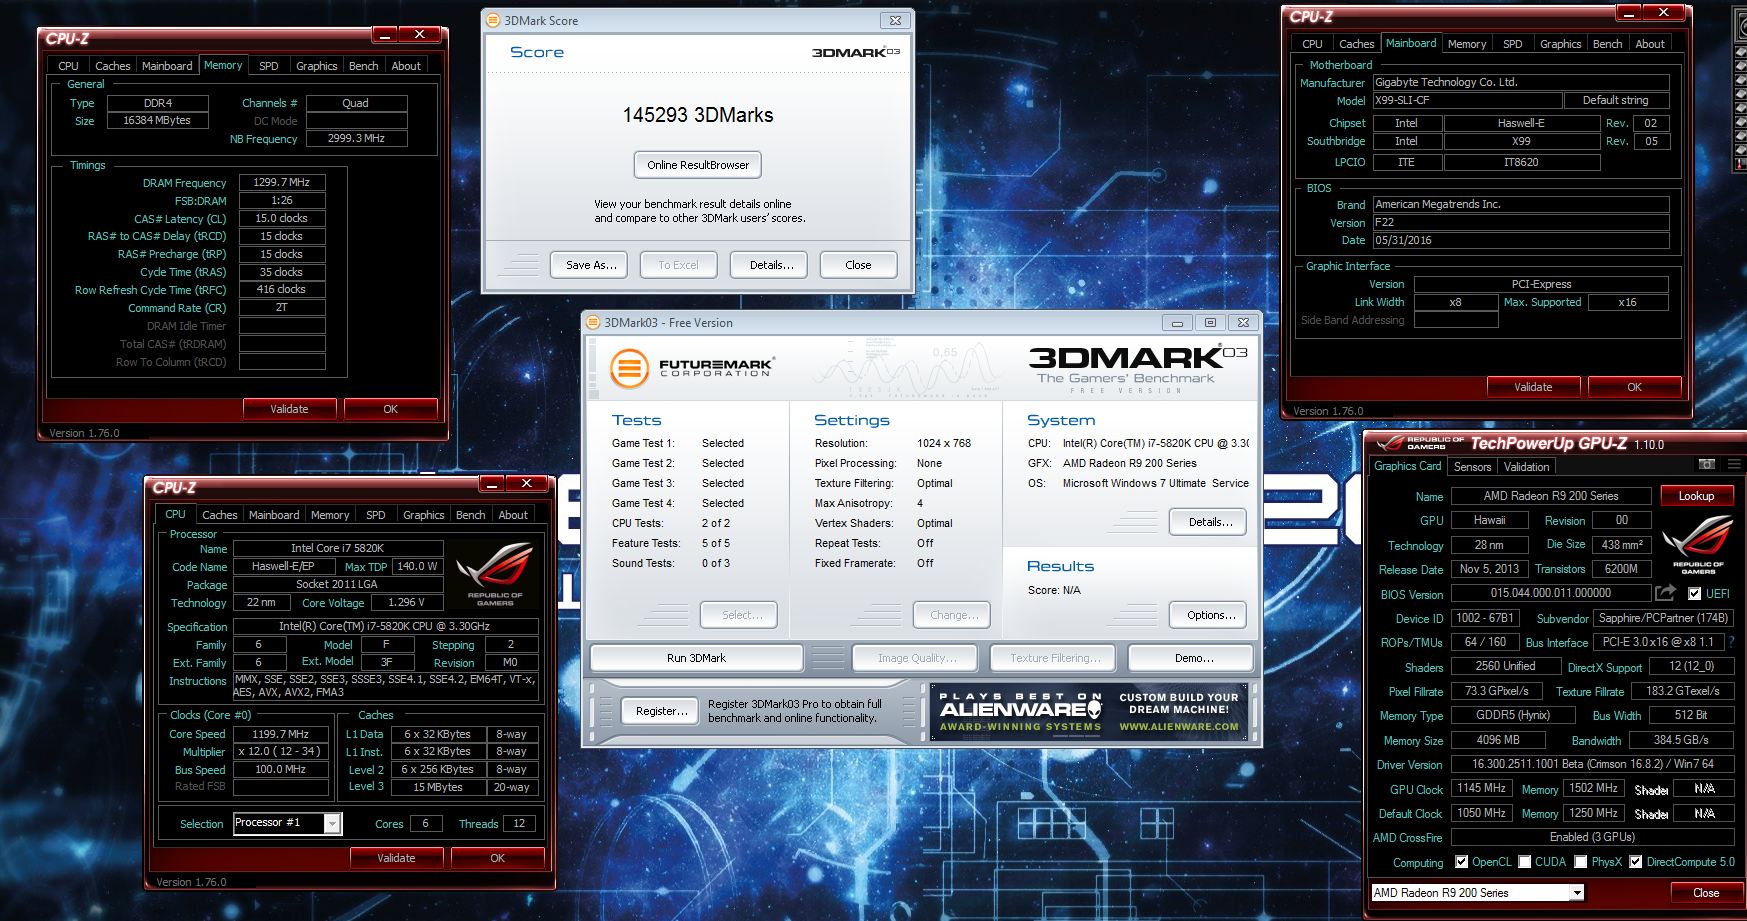Open SPD tab in the CPU-Z Memory window

pos(268,66)
